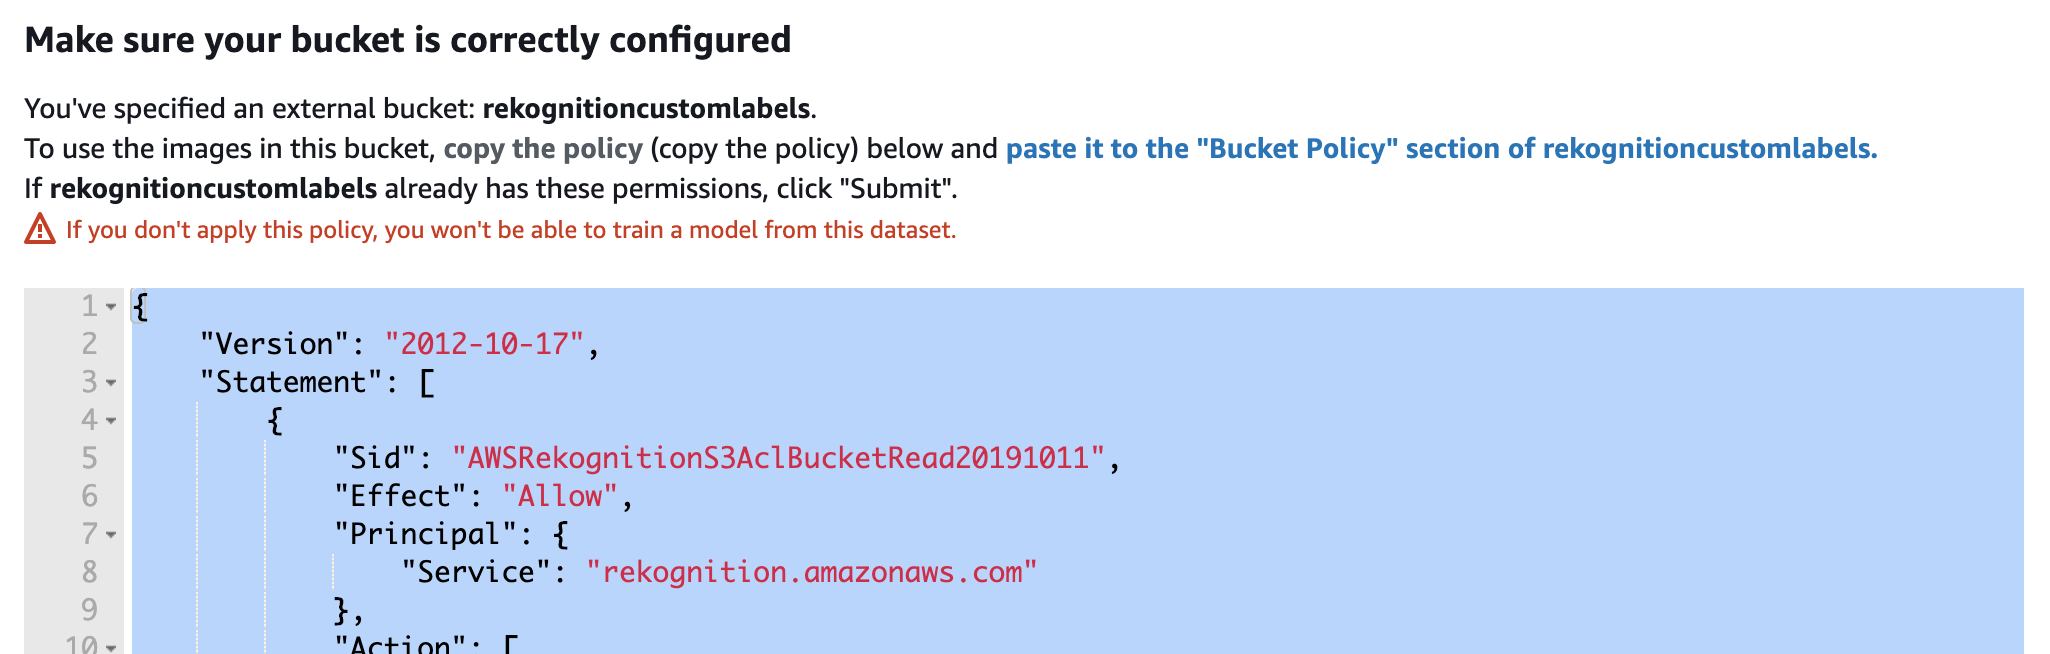
Task: Click line number 5 in the gutter
Action: coord(90,458)
